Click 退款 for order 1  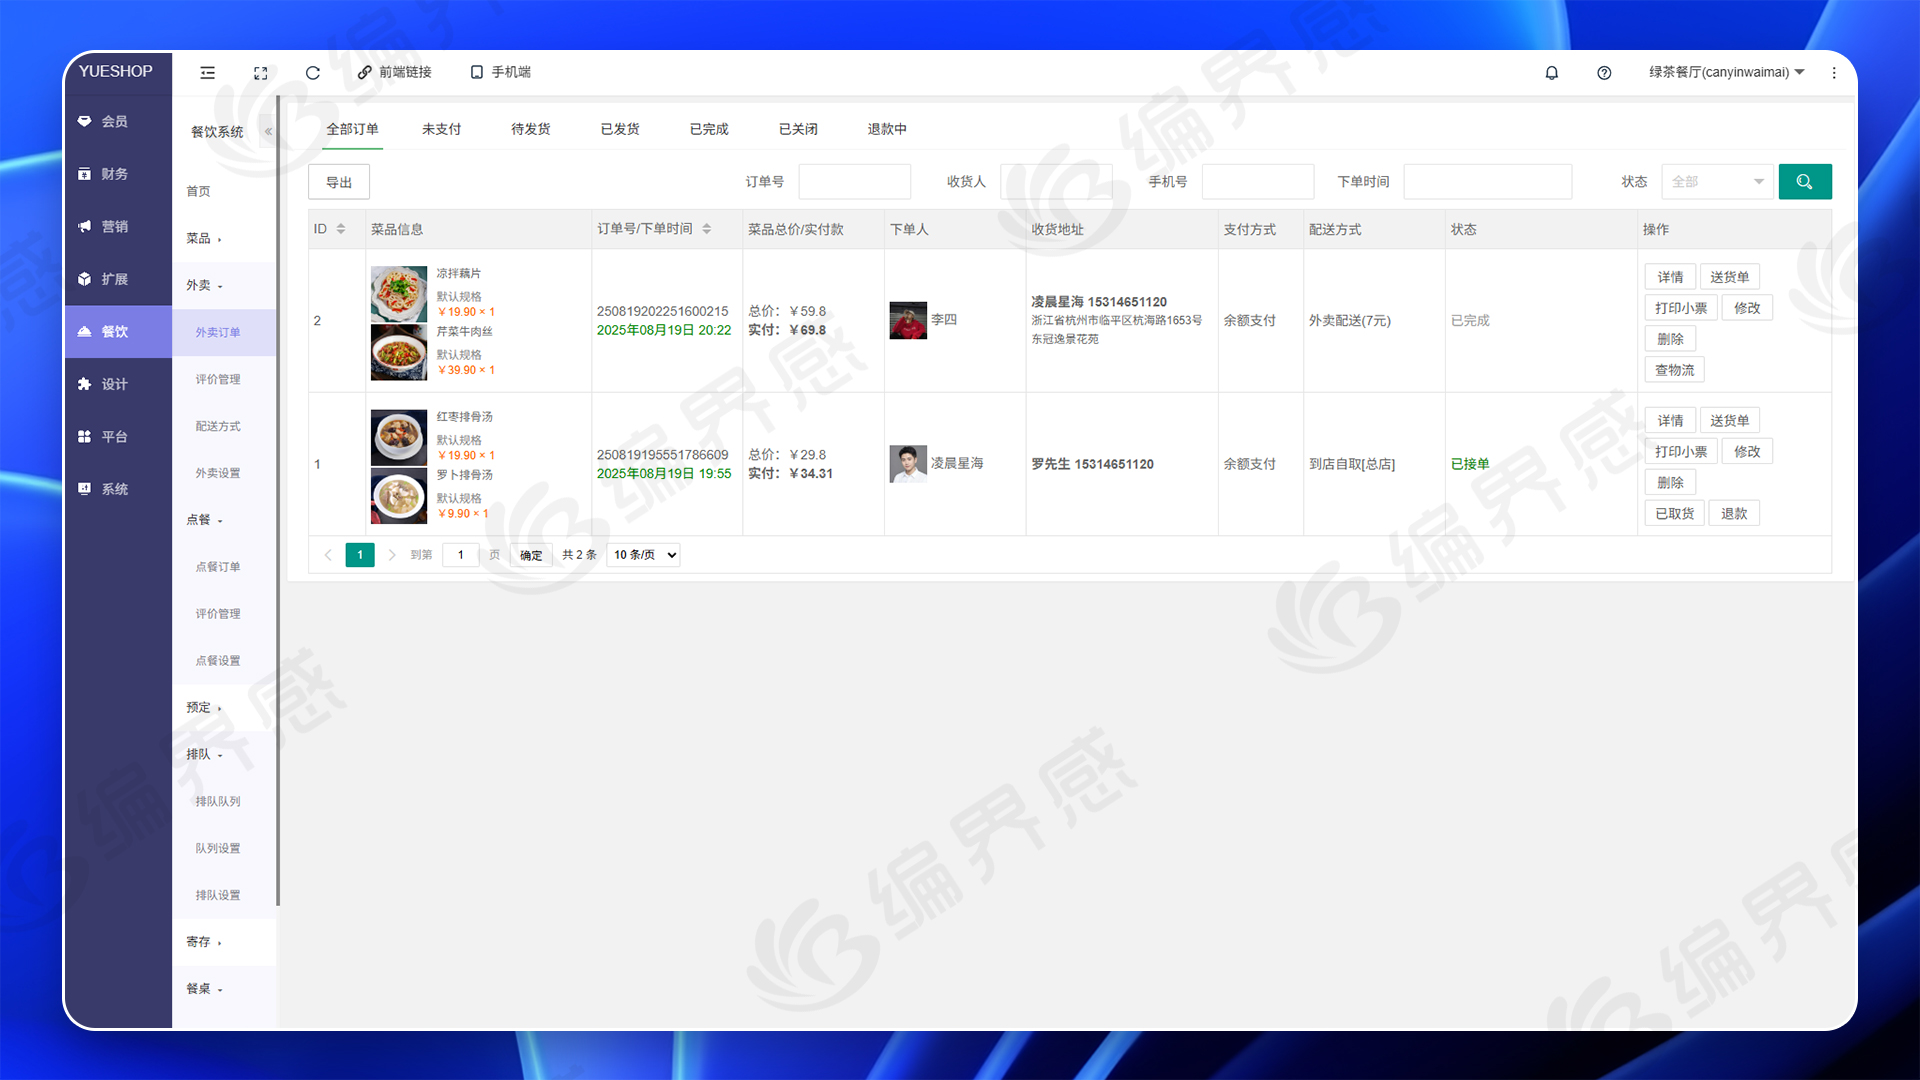(1734, 513)
